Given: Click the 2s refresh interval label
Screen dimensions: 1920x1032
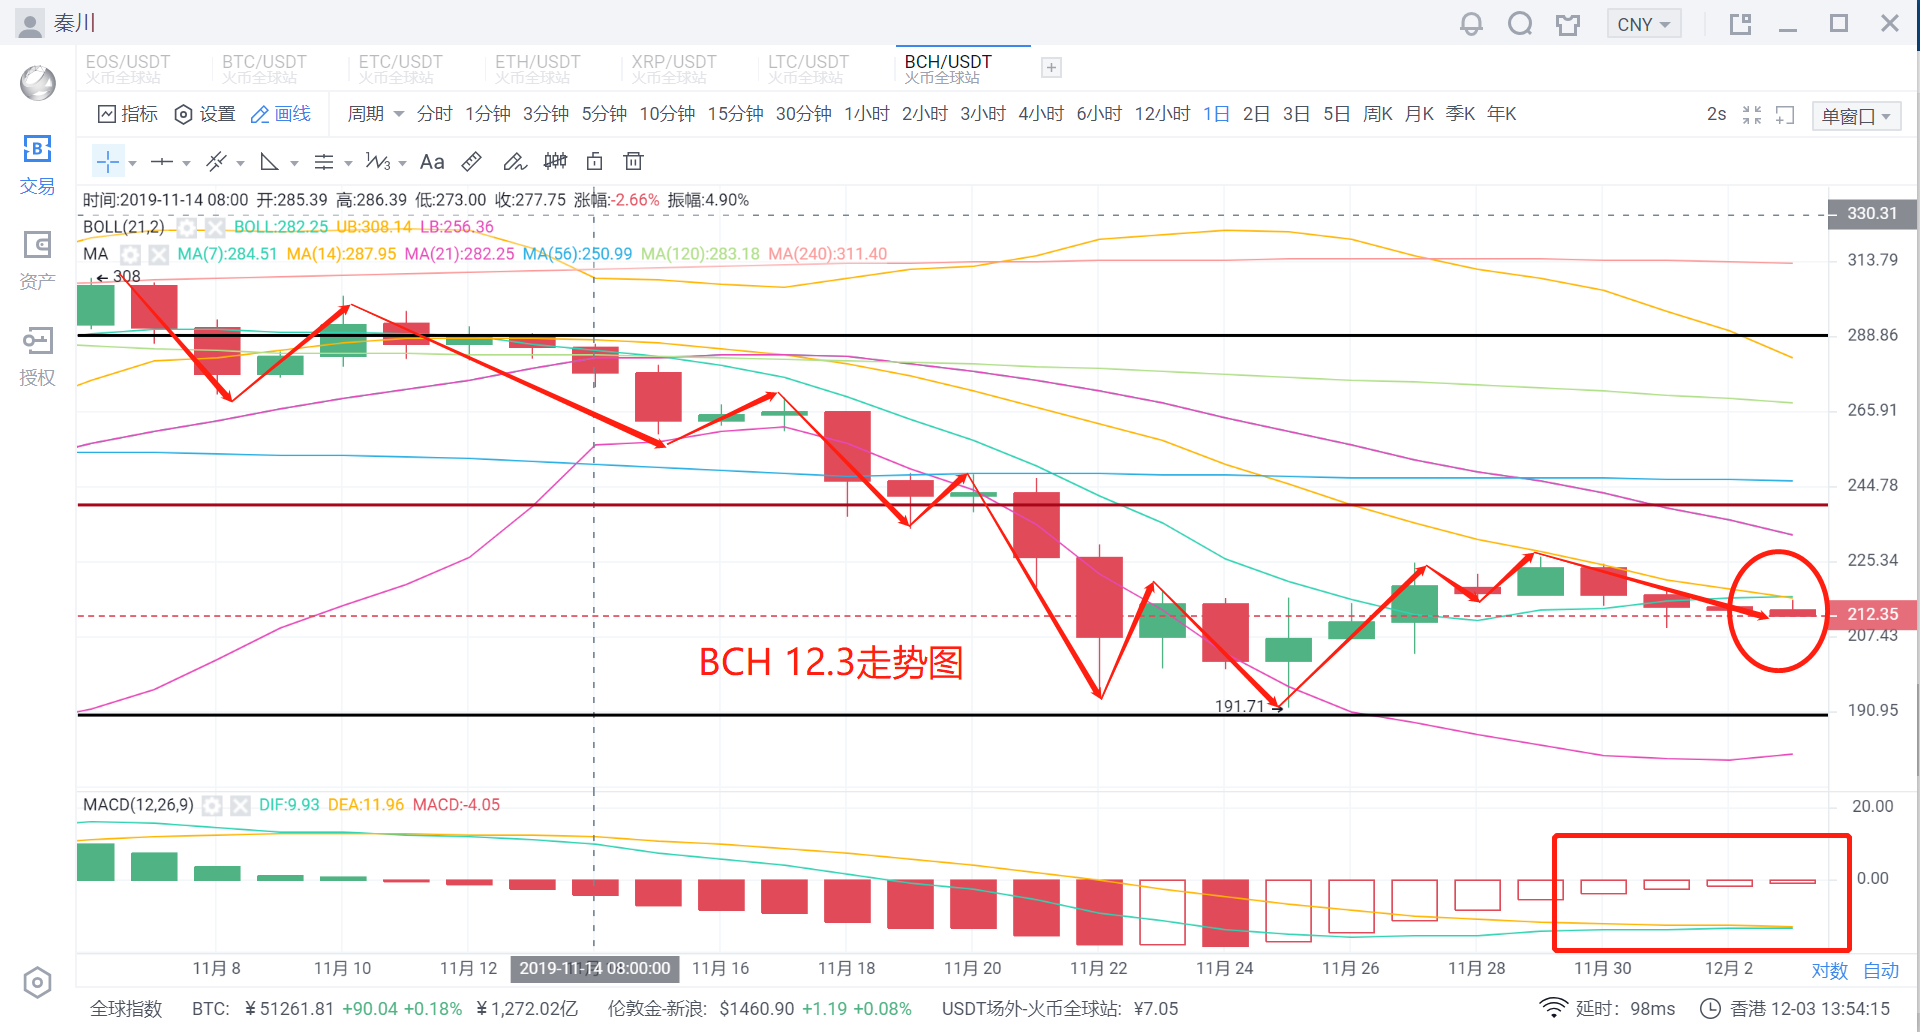Looking at the screenshot, I should (x=1716, y=114).
